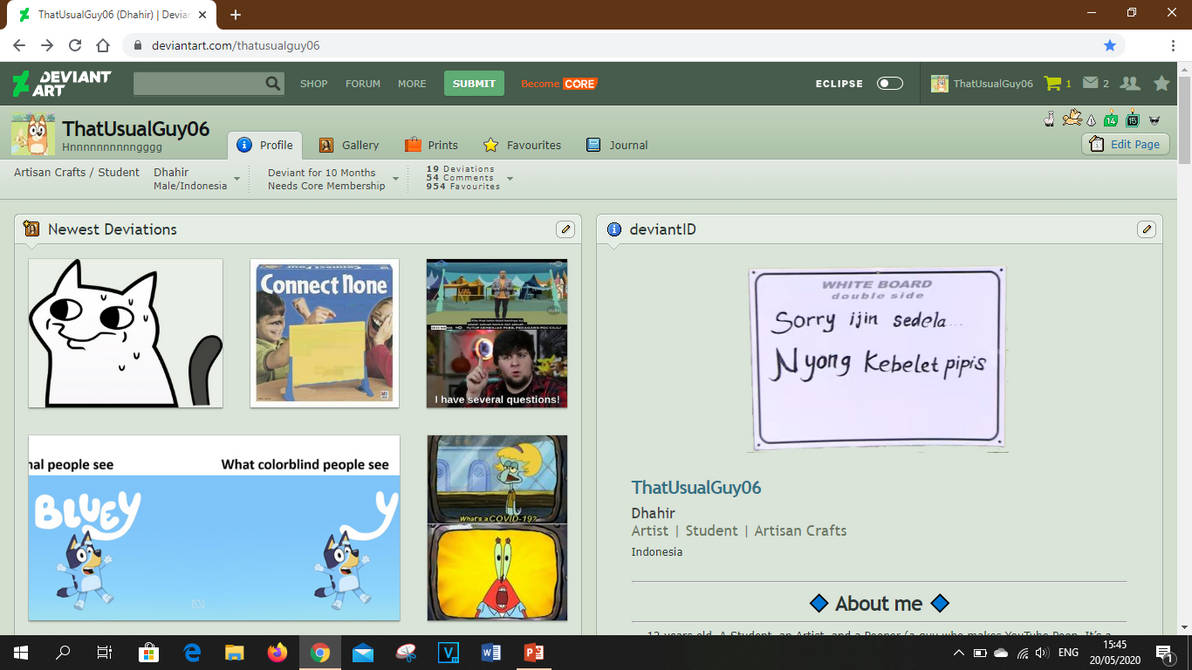
Task: Switch to the Profile tab
Action: tap(265, 145)
